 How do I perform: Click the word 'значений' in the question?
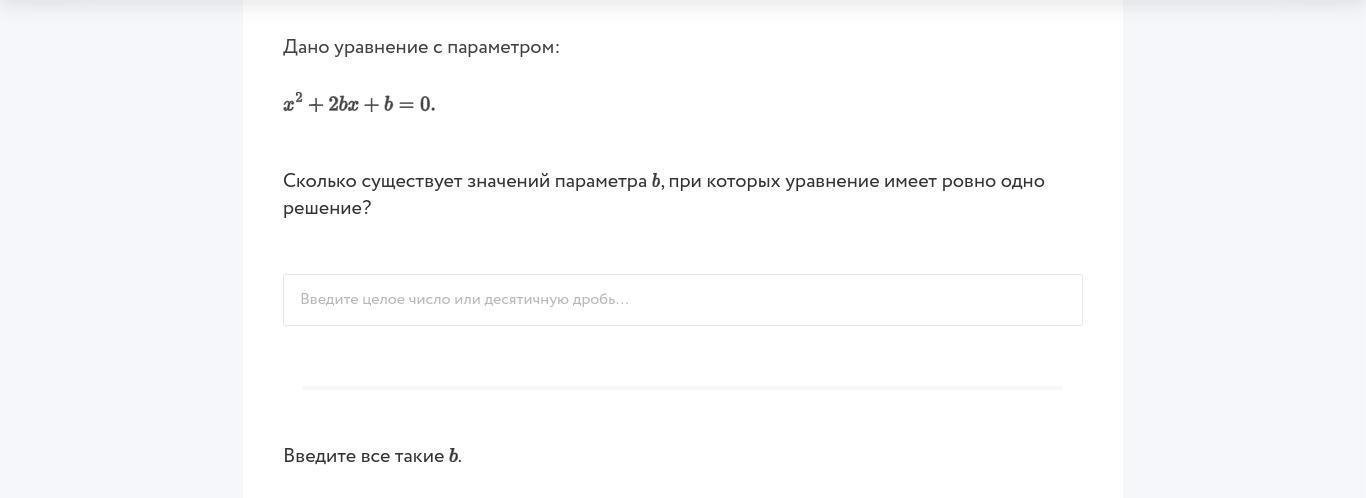(507, 181)
